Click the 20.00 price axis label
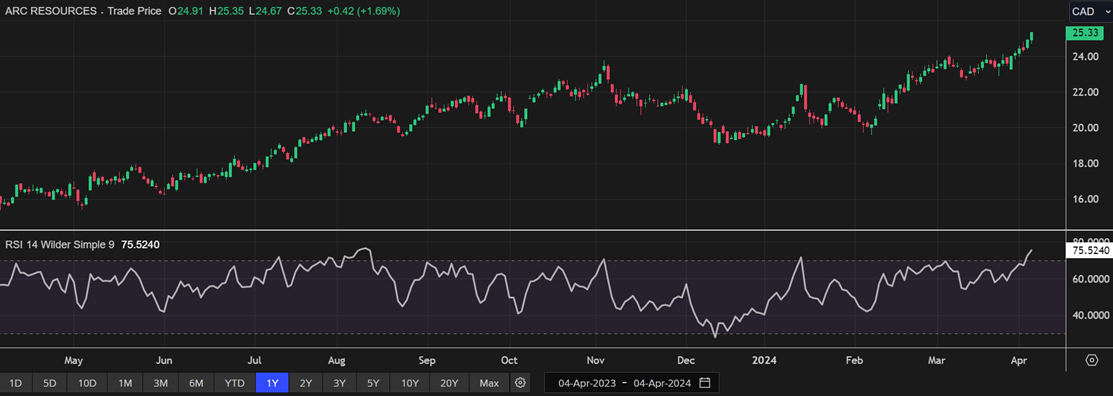 pyautogui.click(x=1086, y=128)
